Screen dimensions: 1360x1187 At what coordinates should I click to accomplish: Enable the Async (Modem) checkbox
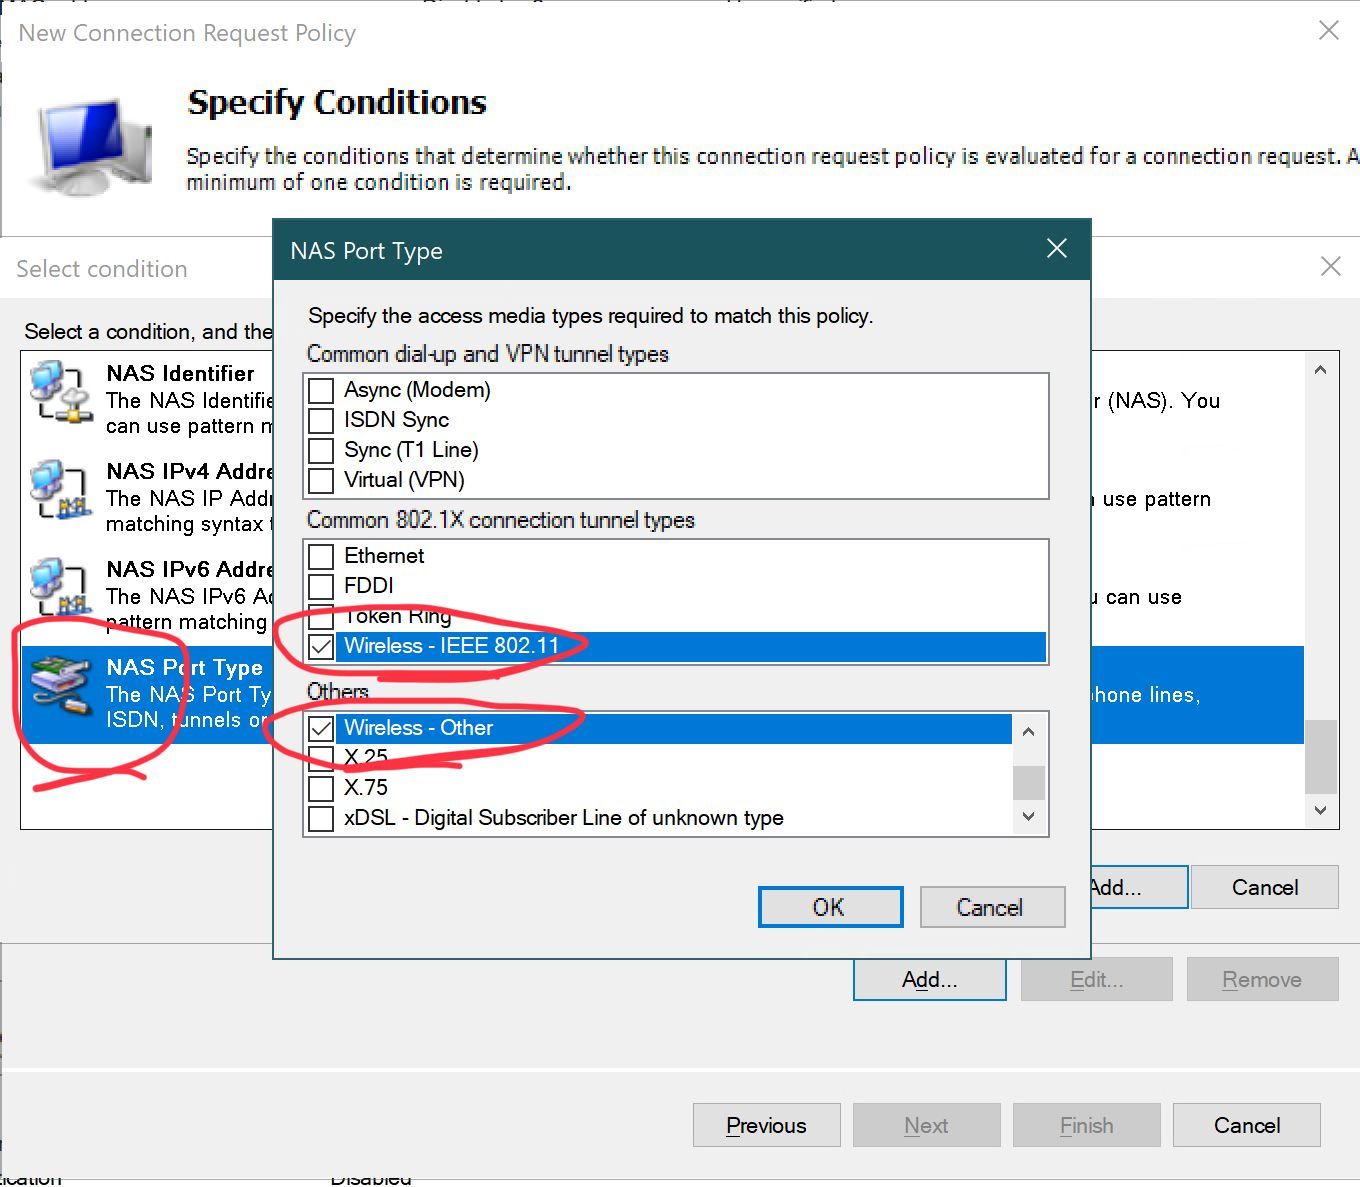(321, 390)
